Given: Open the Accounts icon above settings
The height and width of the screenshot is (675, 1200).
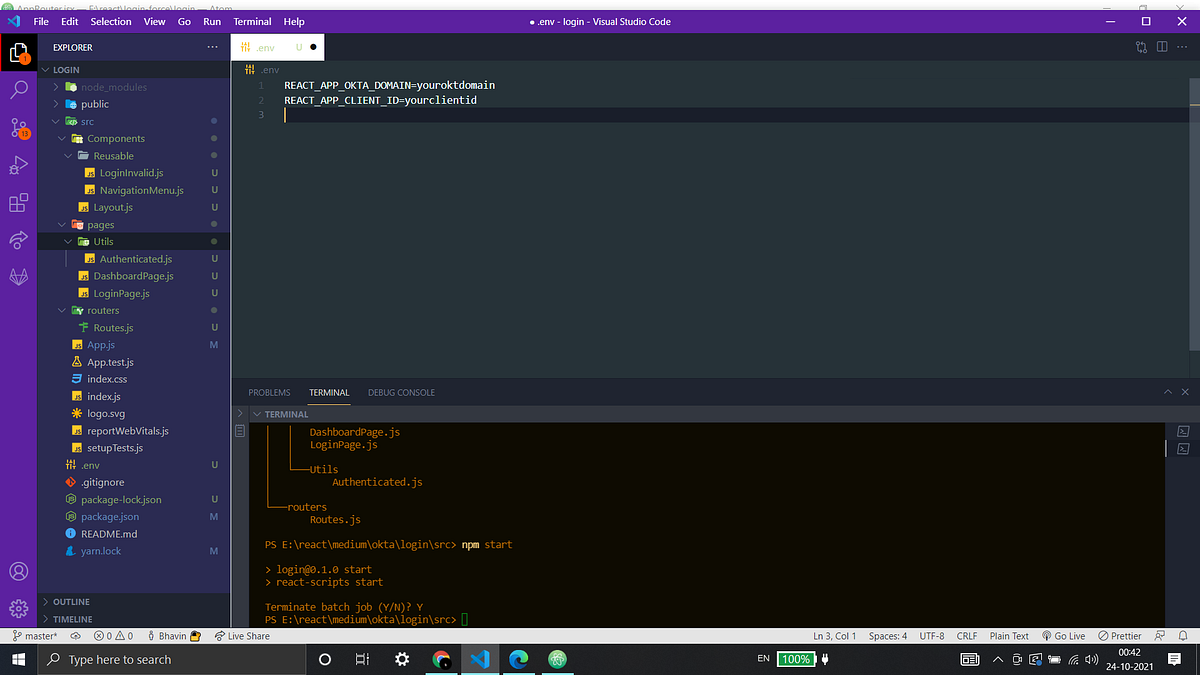Looking at the screenshot, I should 18,571.
